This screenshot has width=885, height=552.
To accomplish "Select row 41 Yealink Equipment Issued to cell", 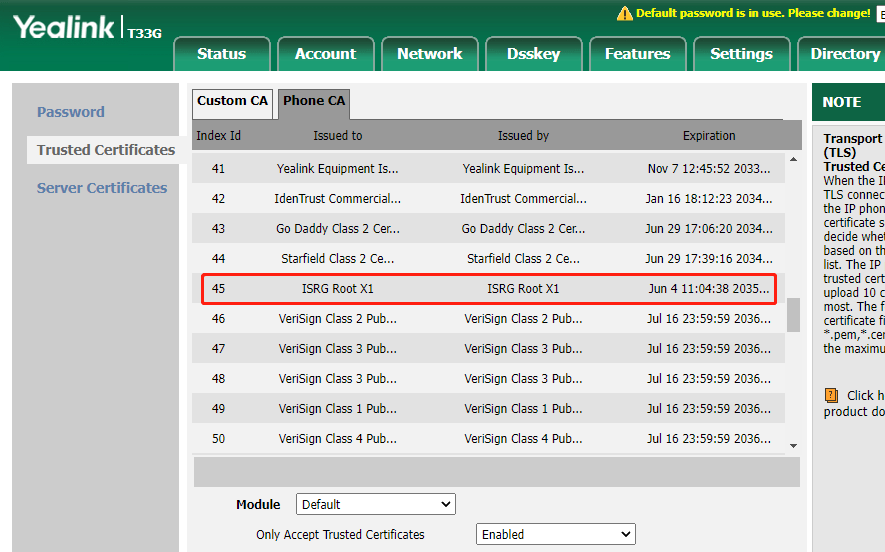I will pyautogui.click(x=338, y=168).
